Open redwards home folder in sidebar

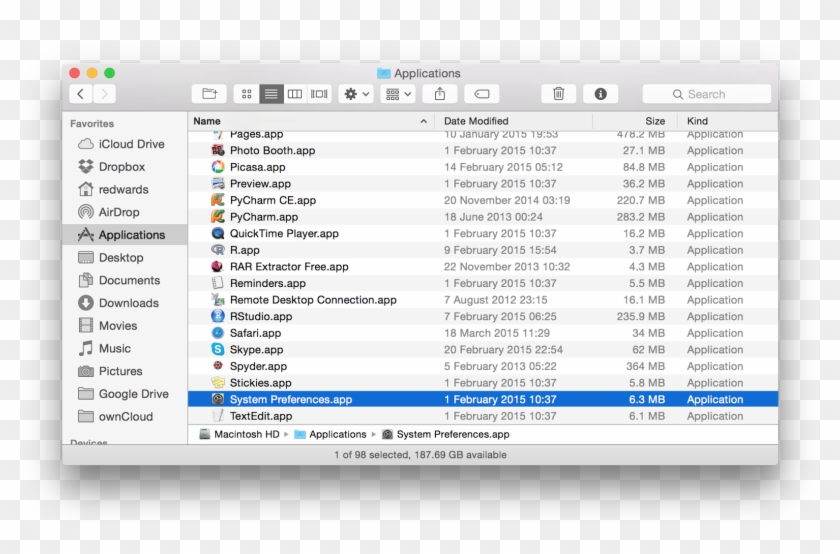click(x=124, y=190)
